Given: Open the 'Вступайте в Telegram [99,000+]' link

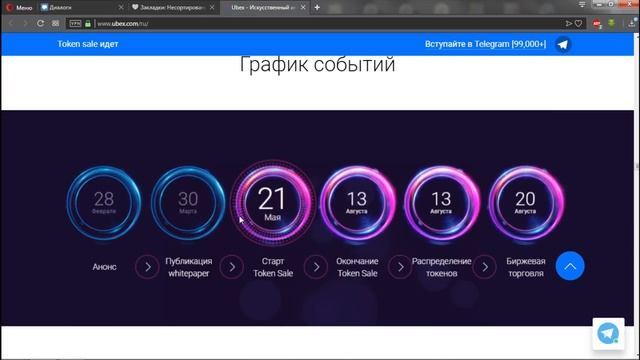Looking at the screenshot, I should tap(485, 44).
